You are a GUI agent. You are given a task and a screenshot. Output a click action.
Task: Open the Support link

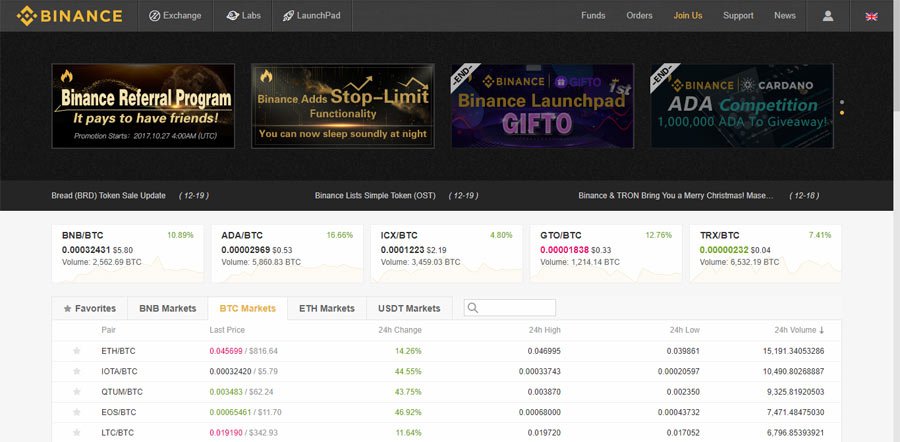point(738,15)
